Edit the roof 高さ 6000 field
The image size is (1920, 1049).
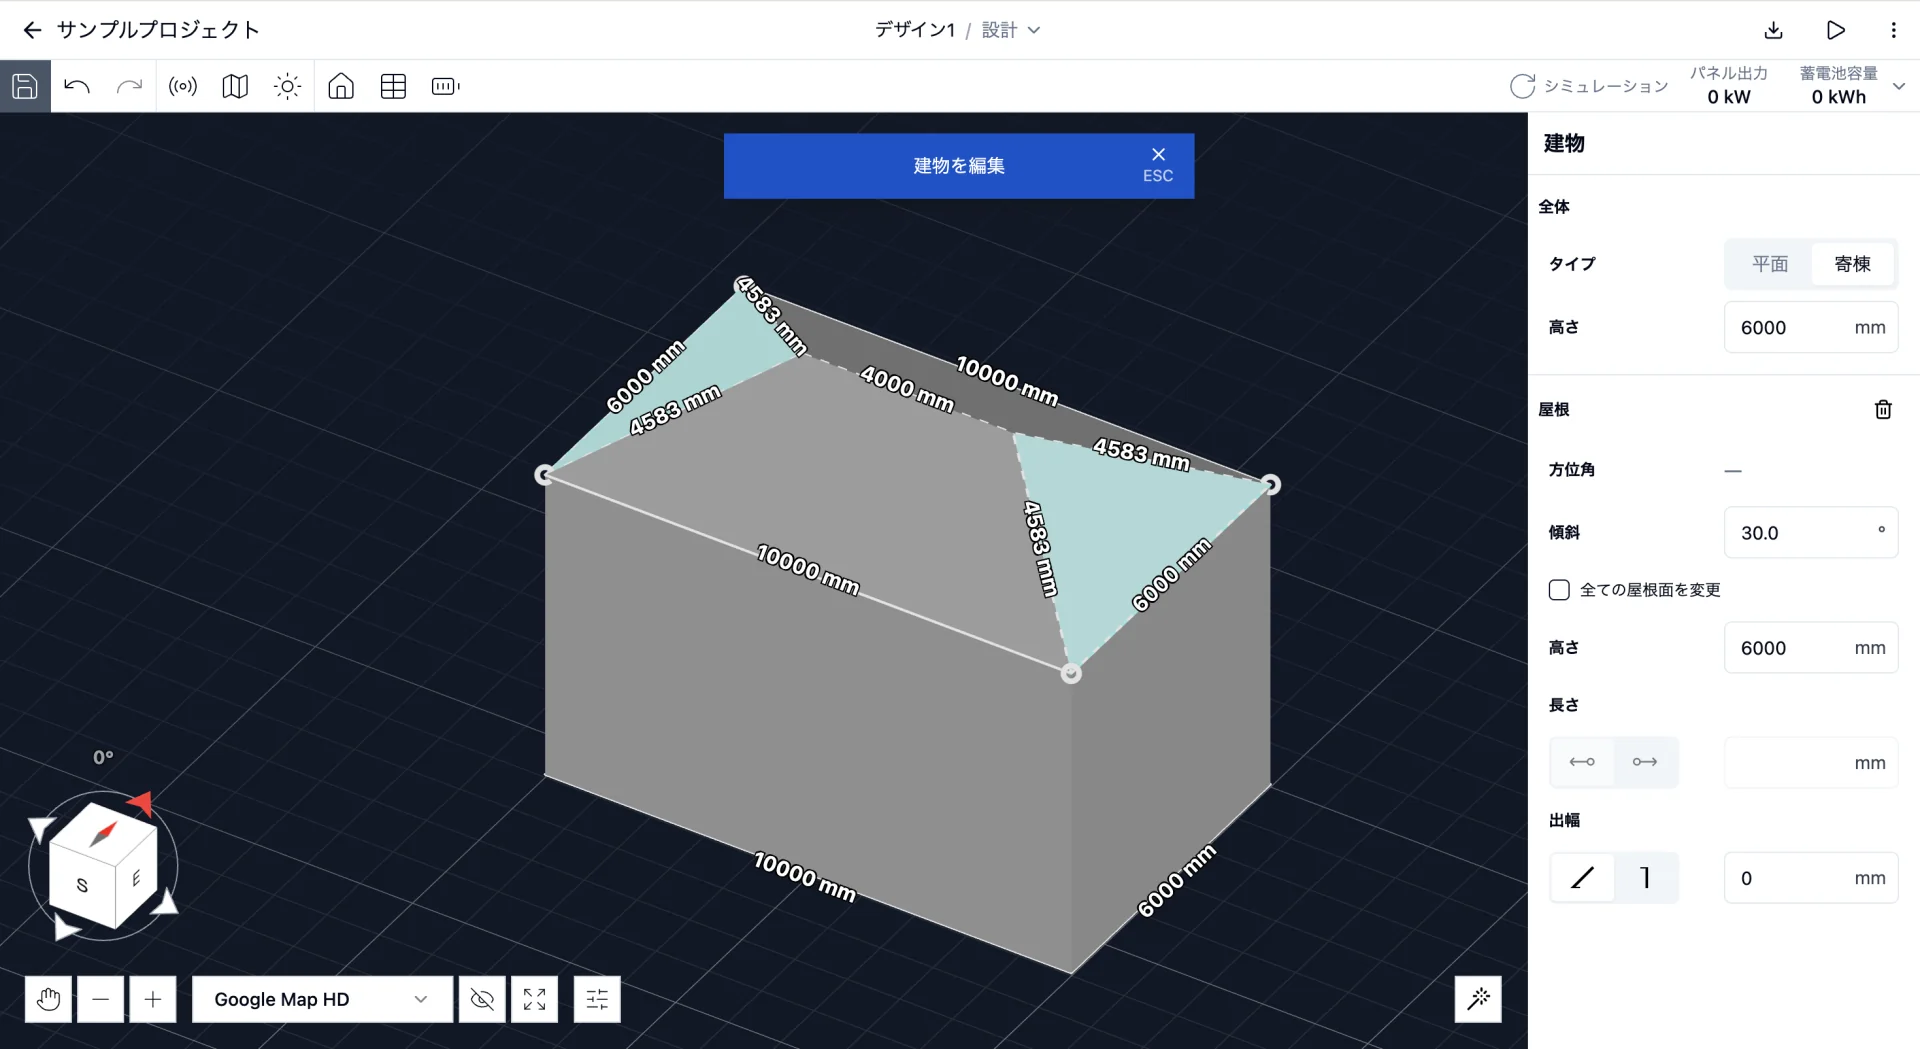tap(1810, 648)
